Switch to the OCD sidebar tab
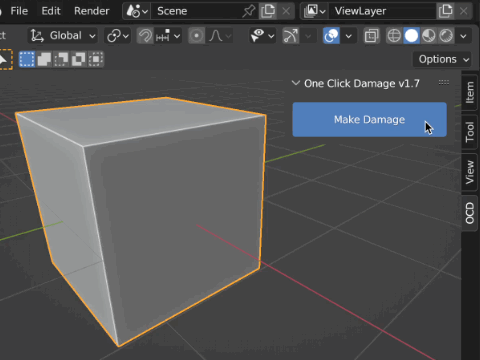The image size is (480, 360). [470, 213]
